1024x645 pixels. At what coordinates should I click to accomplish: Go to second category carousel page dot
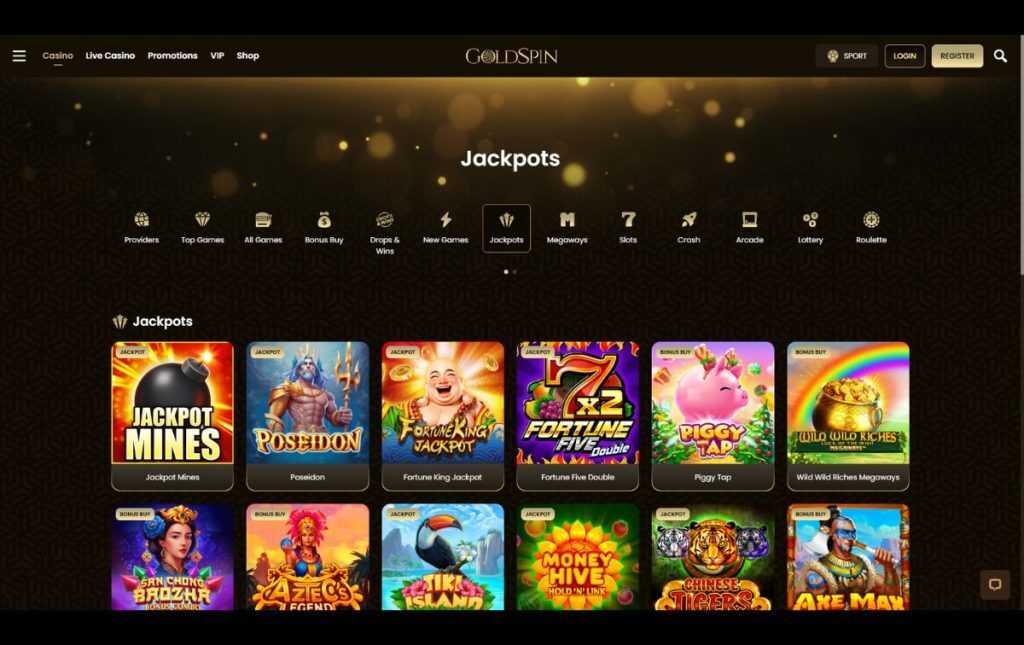[x=515, y=272]
